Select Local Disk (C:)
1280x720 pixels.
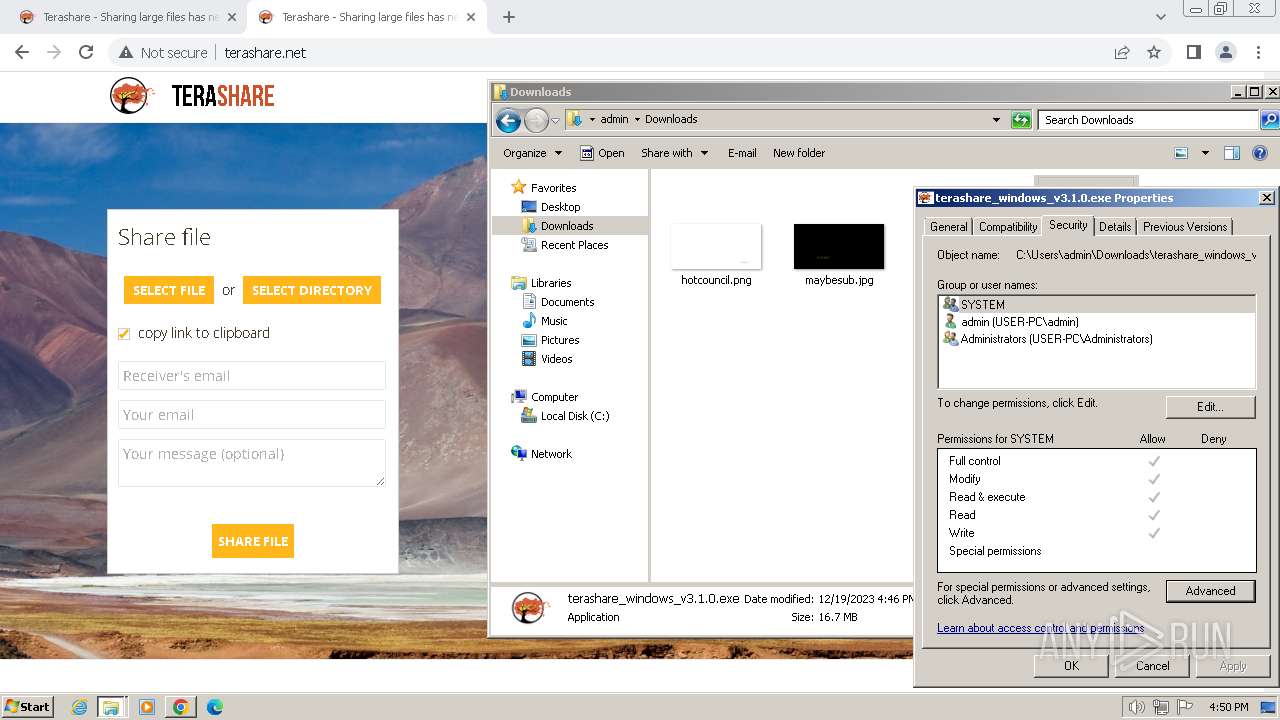coord(574,416)
